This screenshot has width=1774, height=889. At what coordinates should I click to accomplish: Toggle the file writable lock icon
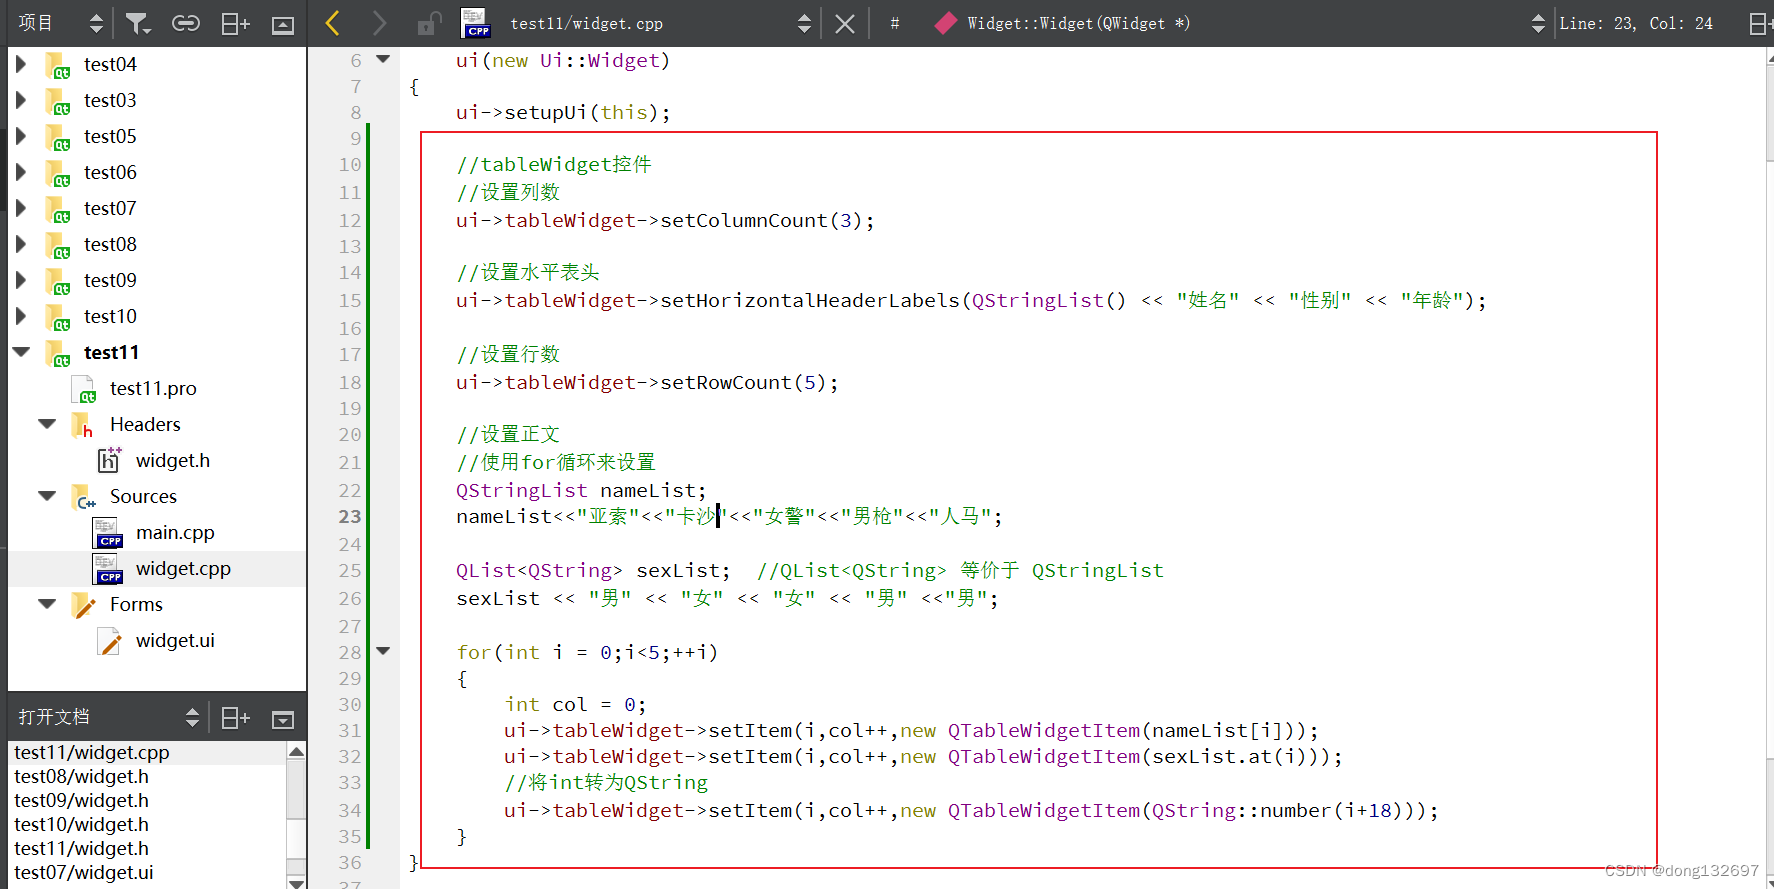click(x=429, y=23)
